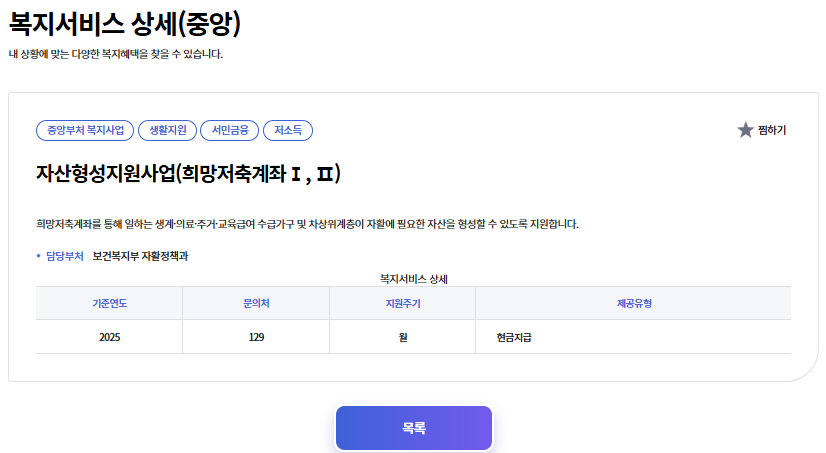Screen dimensions: 826x453
Task: Click the 지원주기 column header
Action: tap(402, 303)
